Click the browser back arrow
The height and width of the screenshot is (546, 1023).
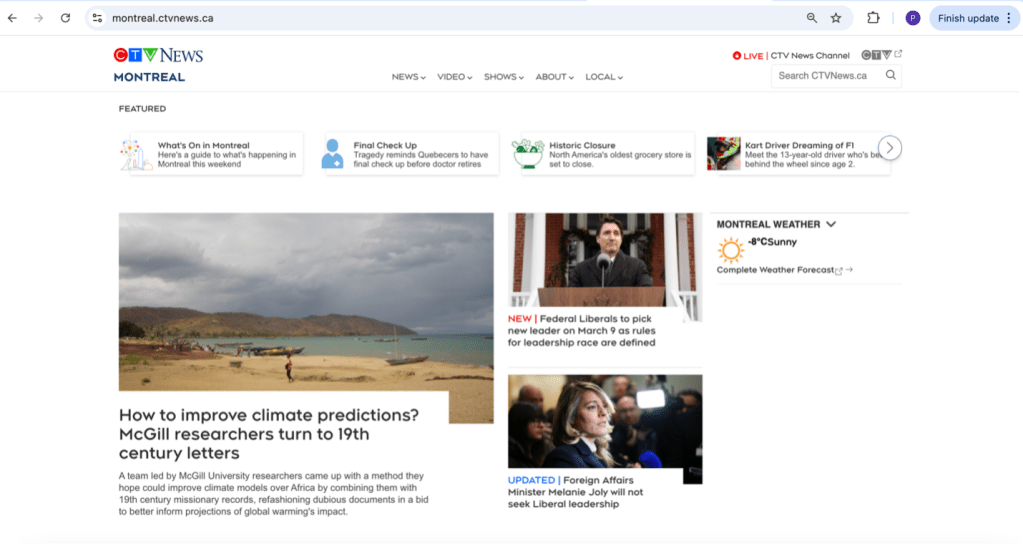pos(13,18)
